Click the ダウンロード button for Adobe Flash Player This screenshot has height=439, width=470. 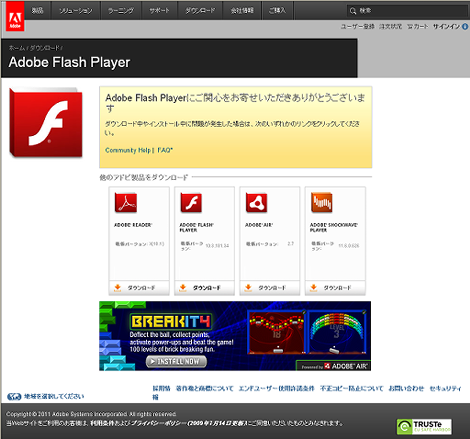204,288
